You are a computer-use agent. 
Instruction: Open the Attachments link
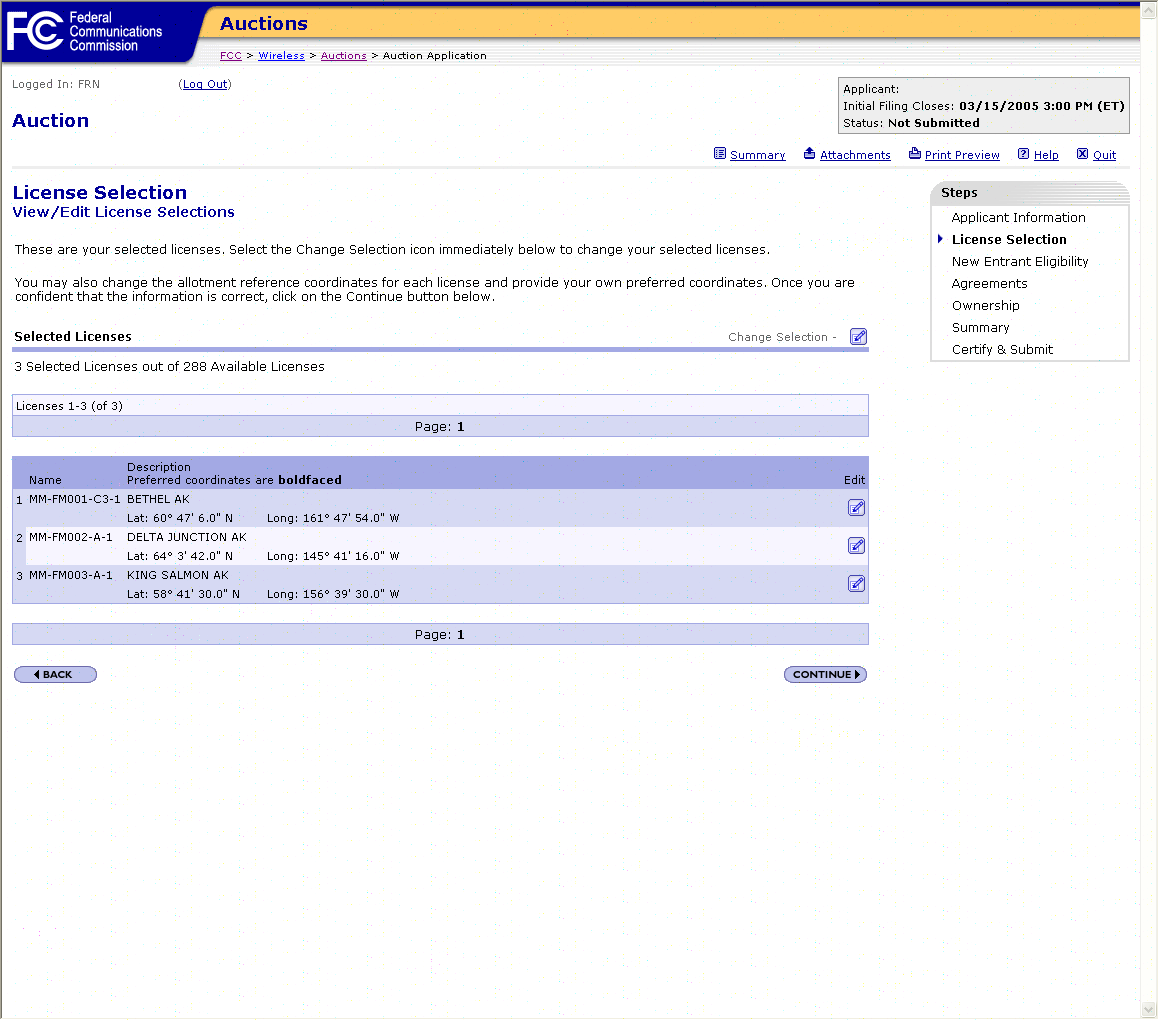pyautogui.click(x=855, y=155)
